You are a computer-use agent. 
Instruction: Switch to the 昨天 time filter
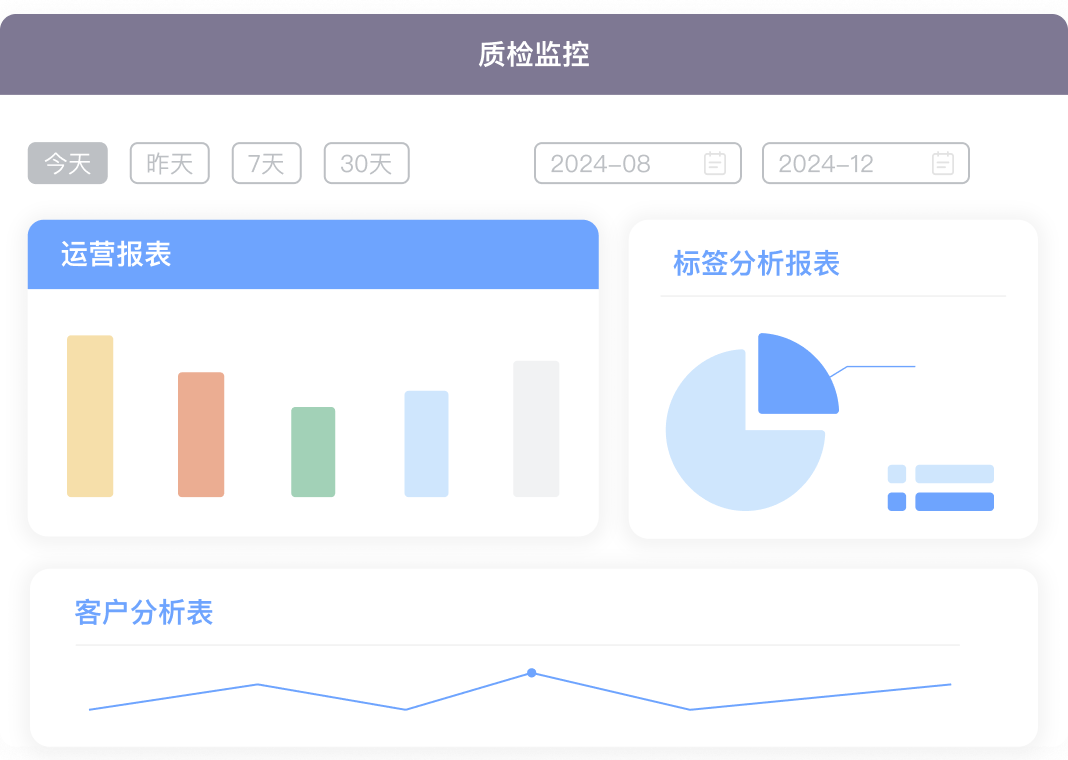point(169,163)
